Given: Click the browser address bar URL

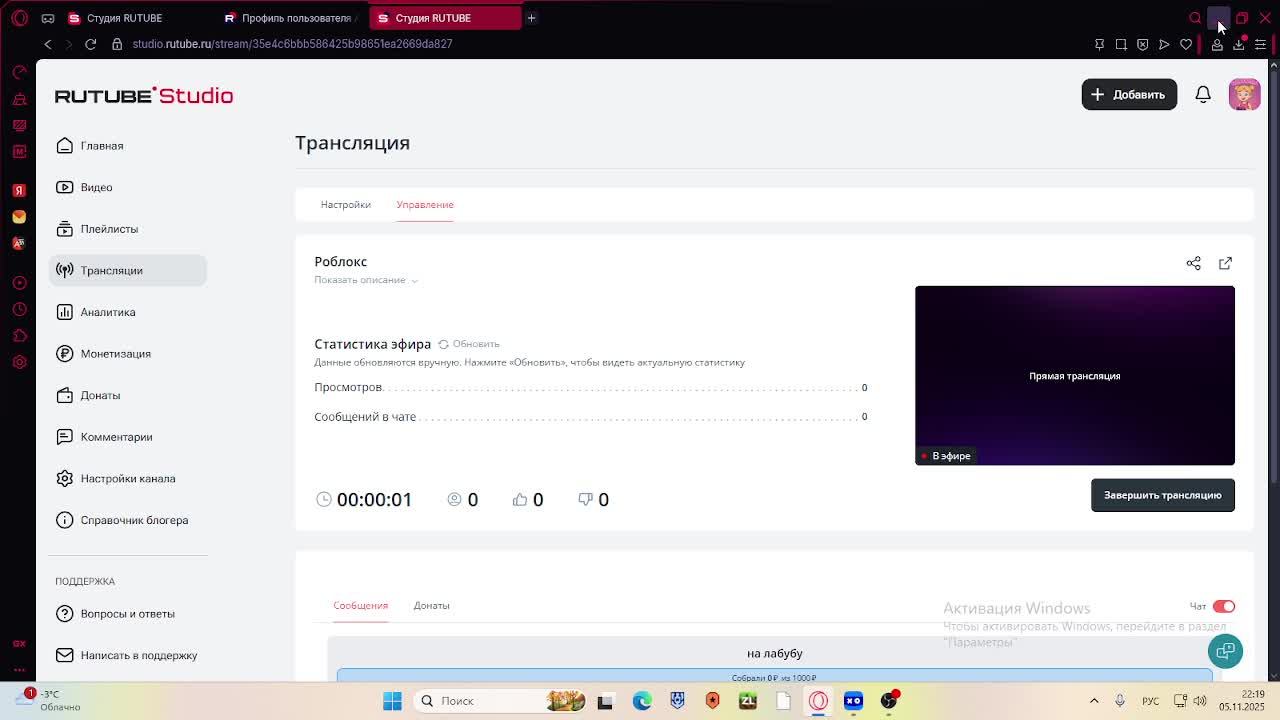Looking at the screenshot, I should (x=292, y=44).
